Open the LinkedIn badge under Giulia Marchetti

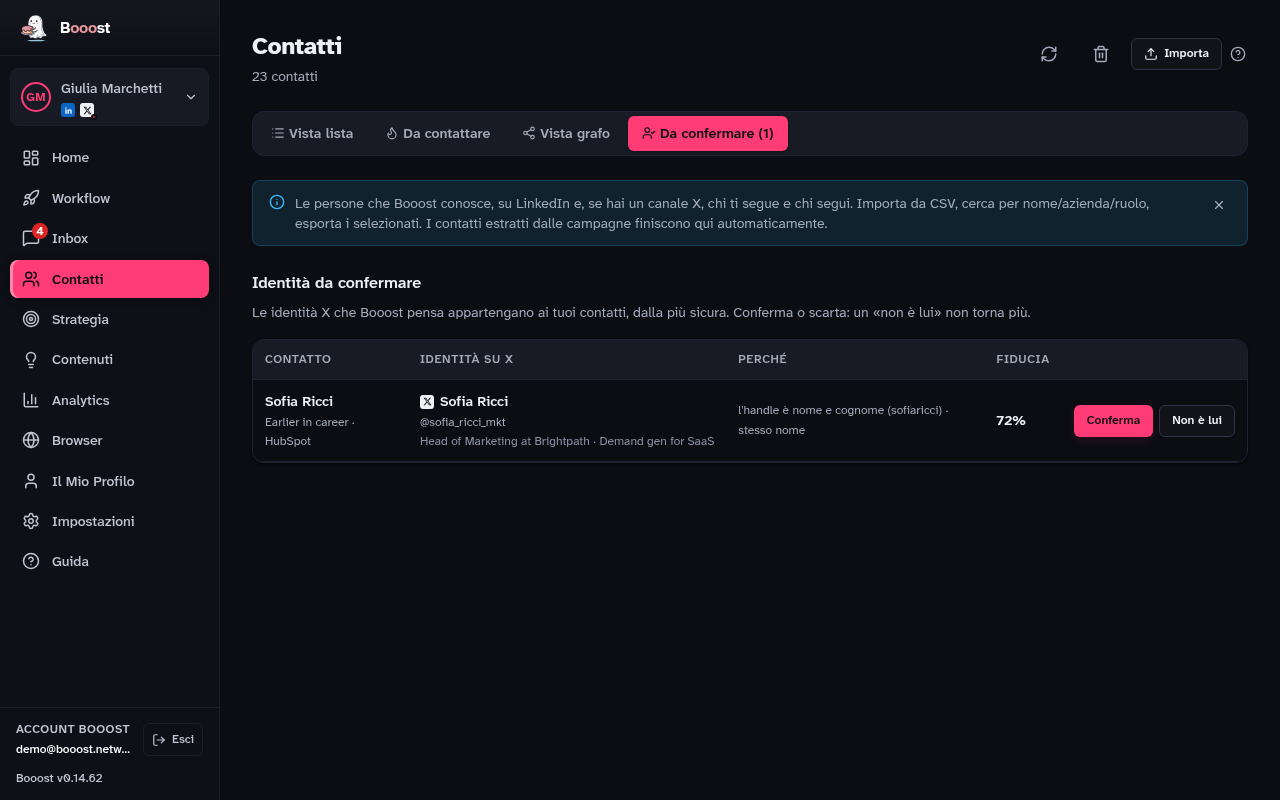68,110
